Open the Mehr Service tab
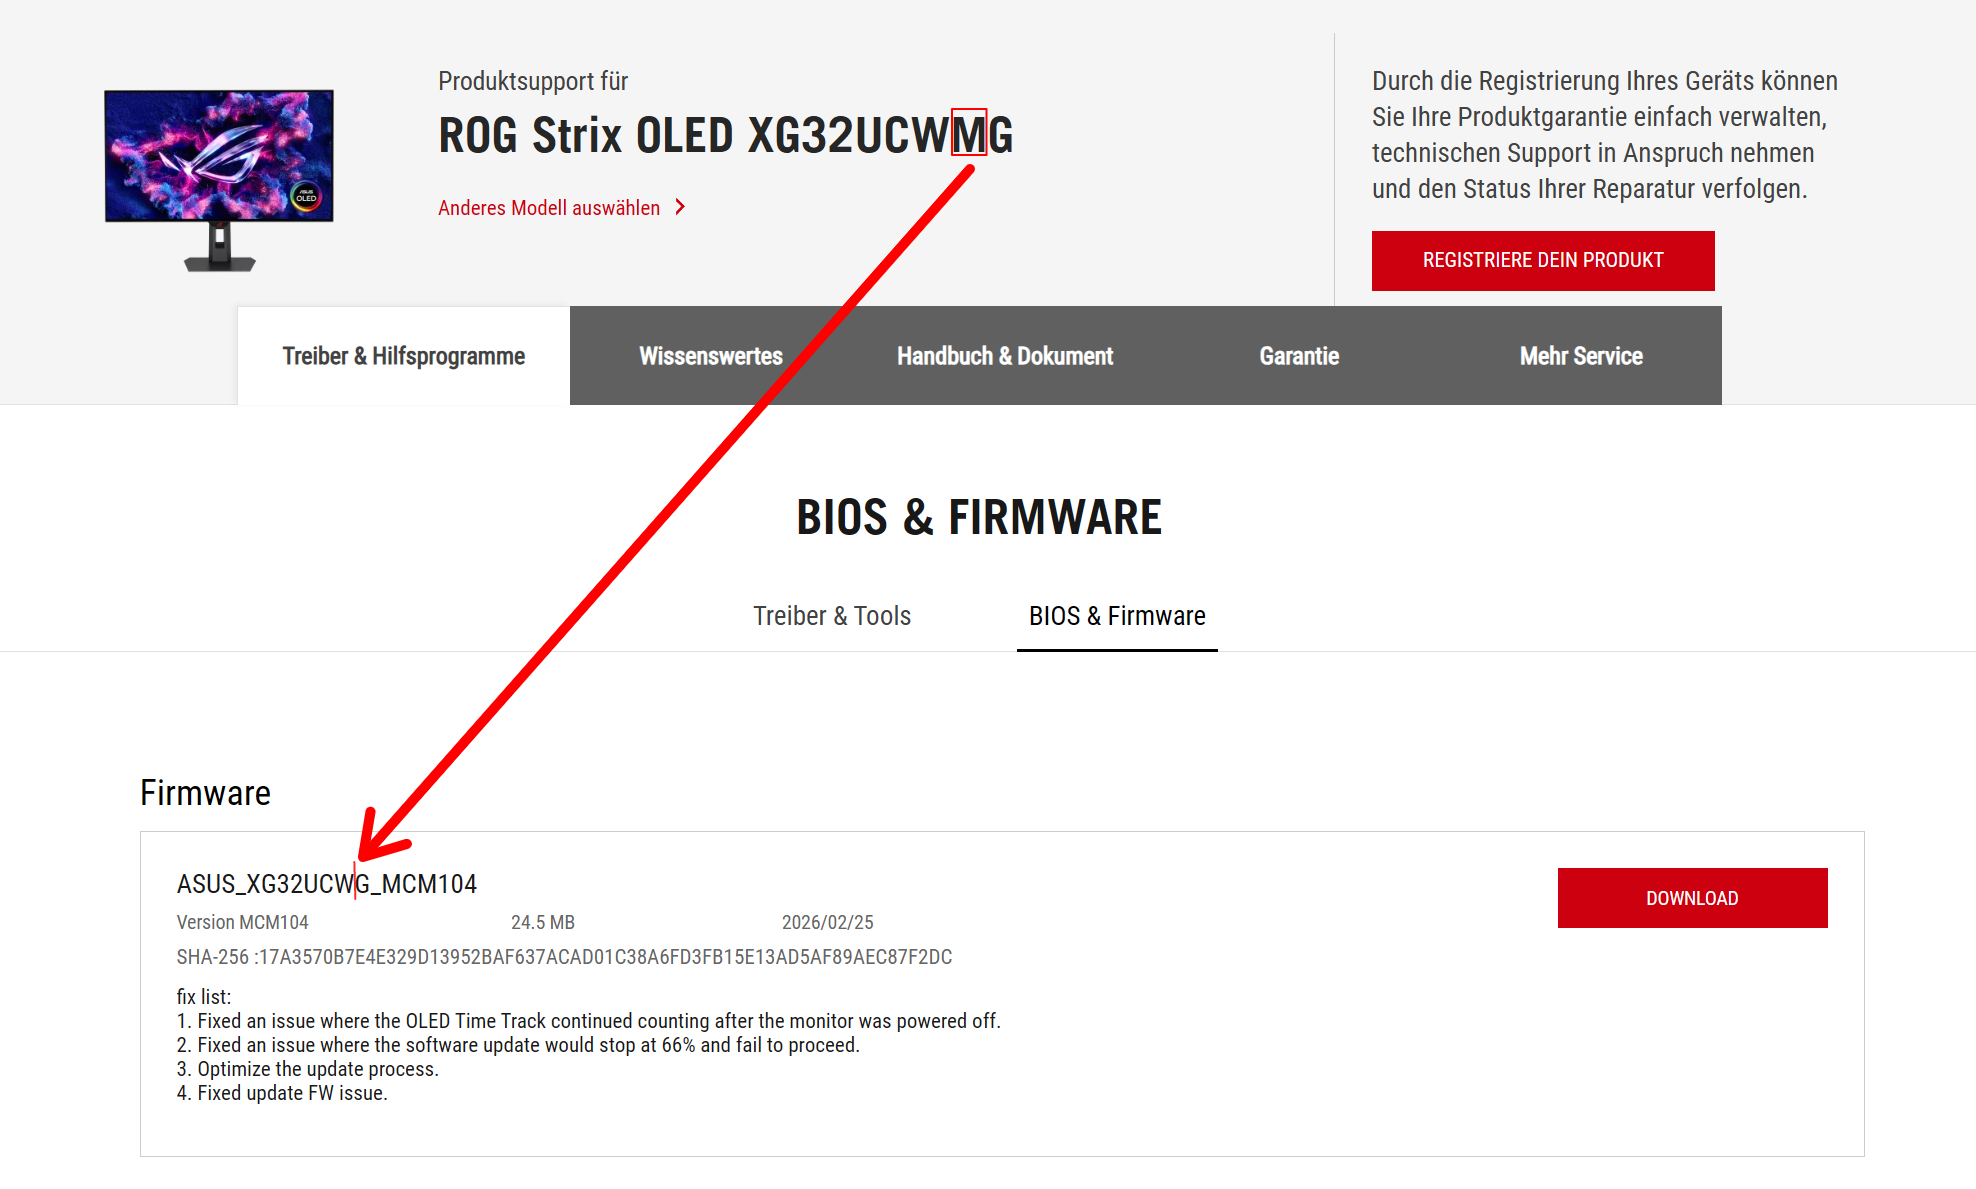Viewport: 1976px width, 1189px height. coord(1580,356)
